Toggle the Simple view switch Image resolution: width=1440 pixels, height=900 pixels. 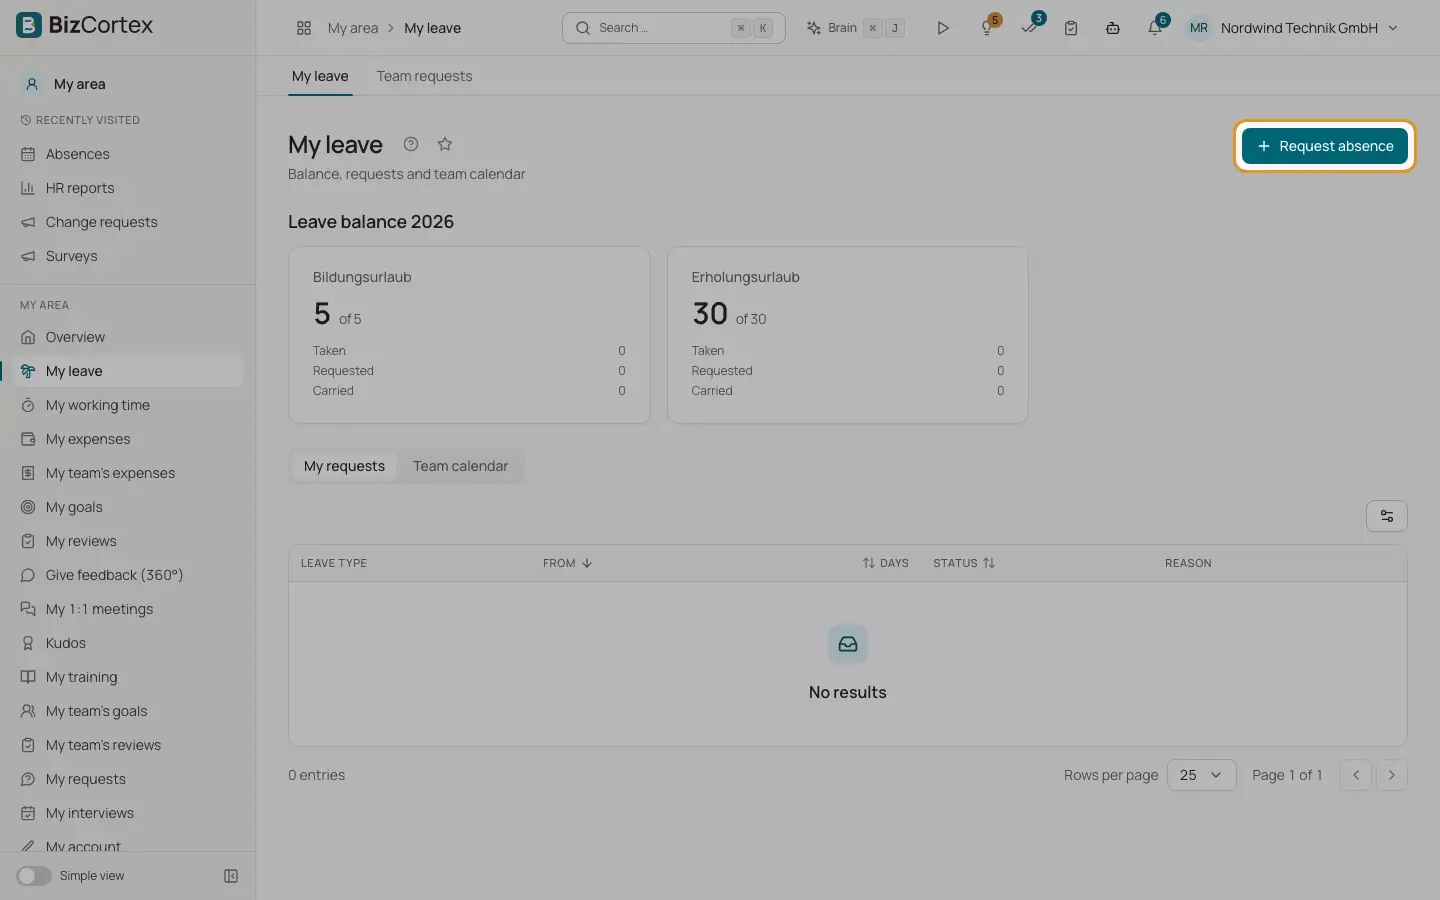[x=34, y=876]
